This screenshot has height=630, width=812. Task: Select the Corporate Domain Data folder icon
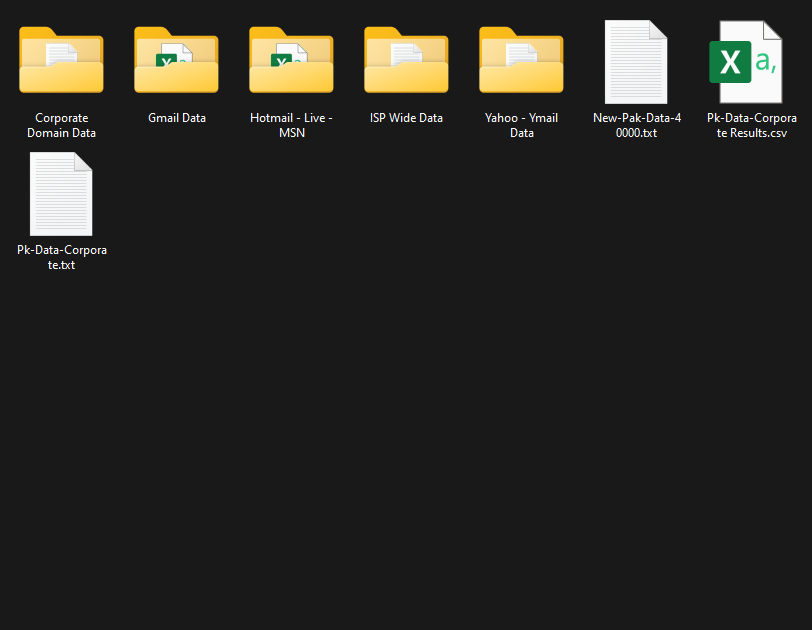pos(61,62)
